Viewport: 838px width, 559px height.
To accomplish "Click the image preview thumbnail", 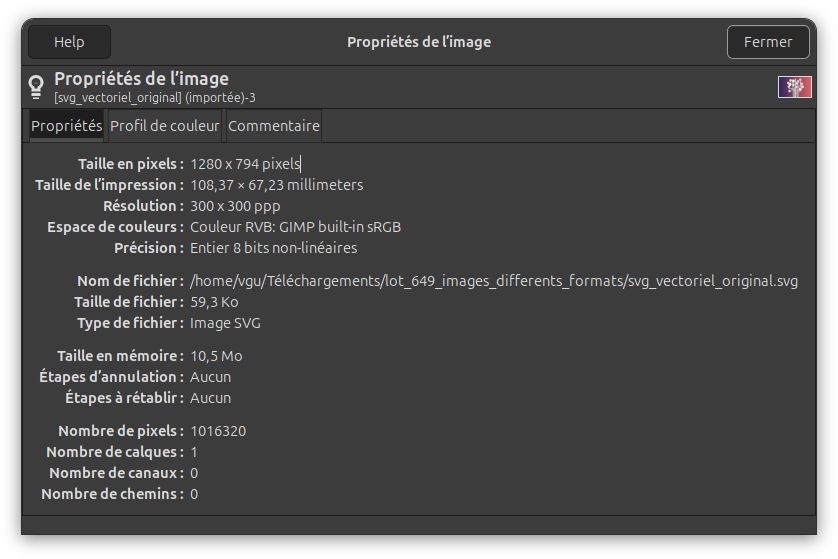I will pos(794,87).
